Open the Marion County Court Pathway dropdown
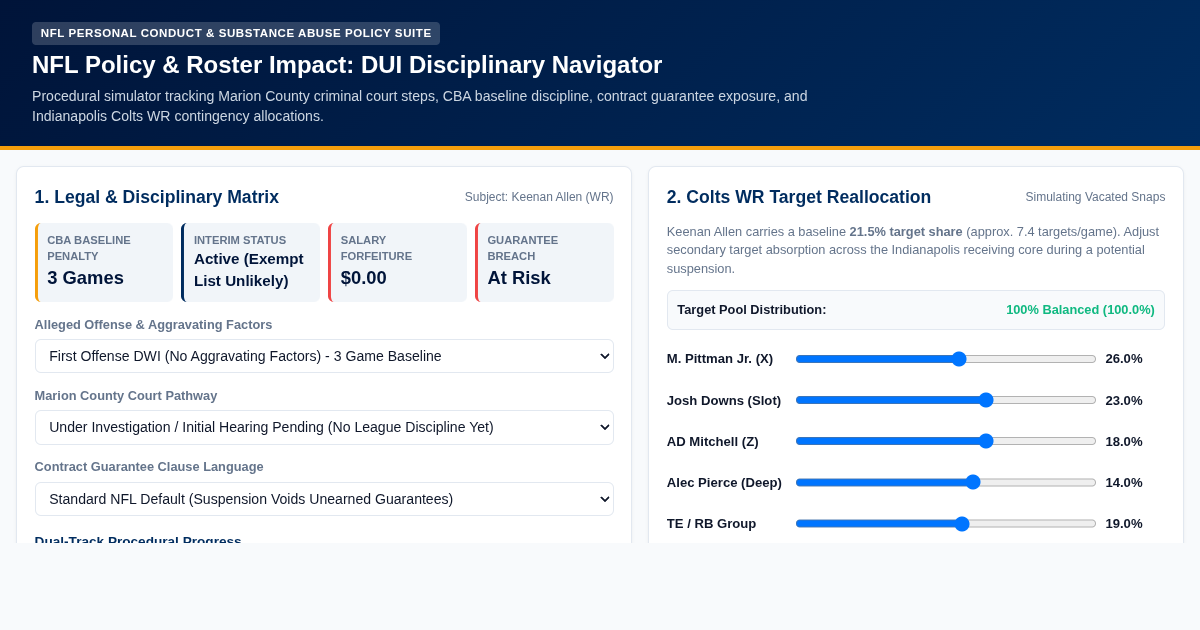1200x630 pixels. (x=324, y=427)
